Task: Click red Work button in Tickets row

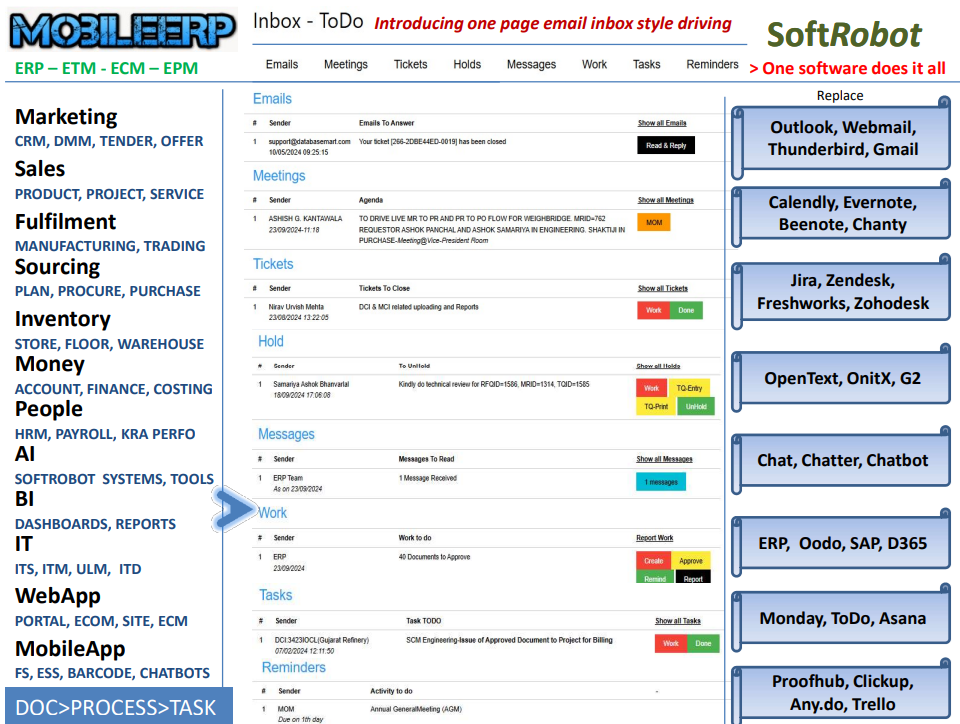Action: [653, 310]
